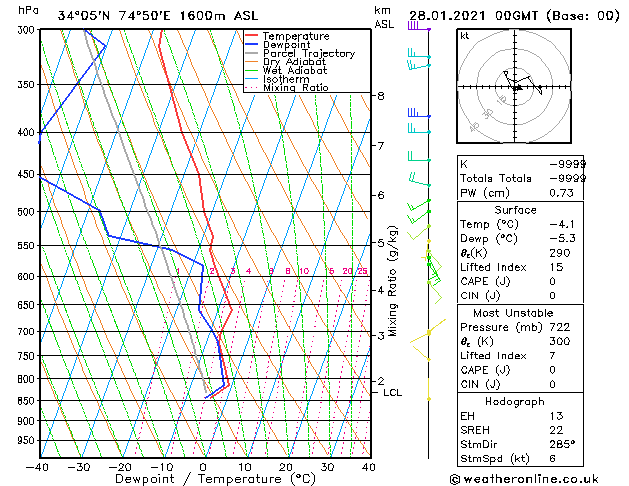Click the red Temperature legend line
This screenshot has height=486, width=629.
pos(252,36)
